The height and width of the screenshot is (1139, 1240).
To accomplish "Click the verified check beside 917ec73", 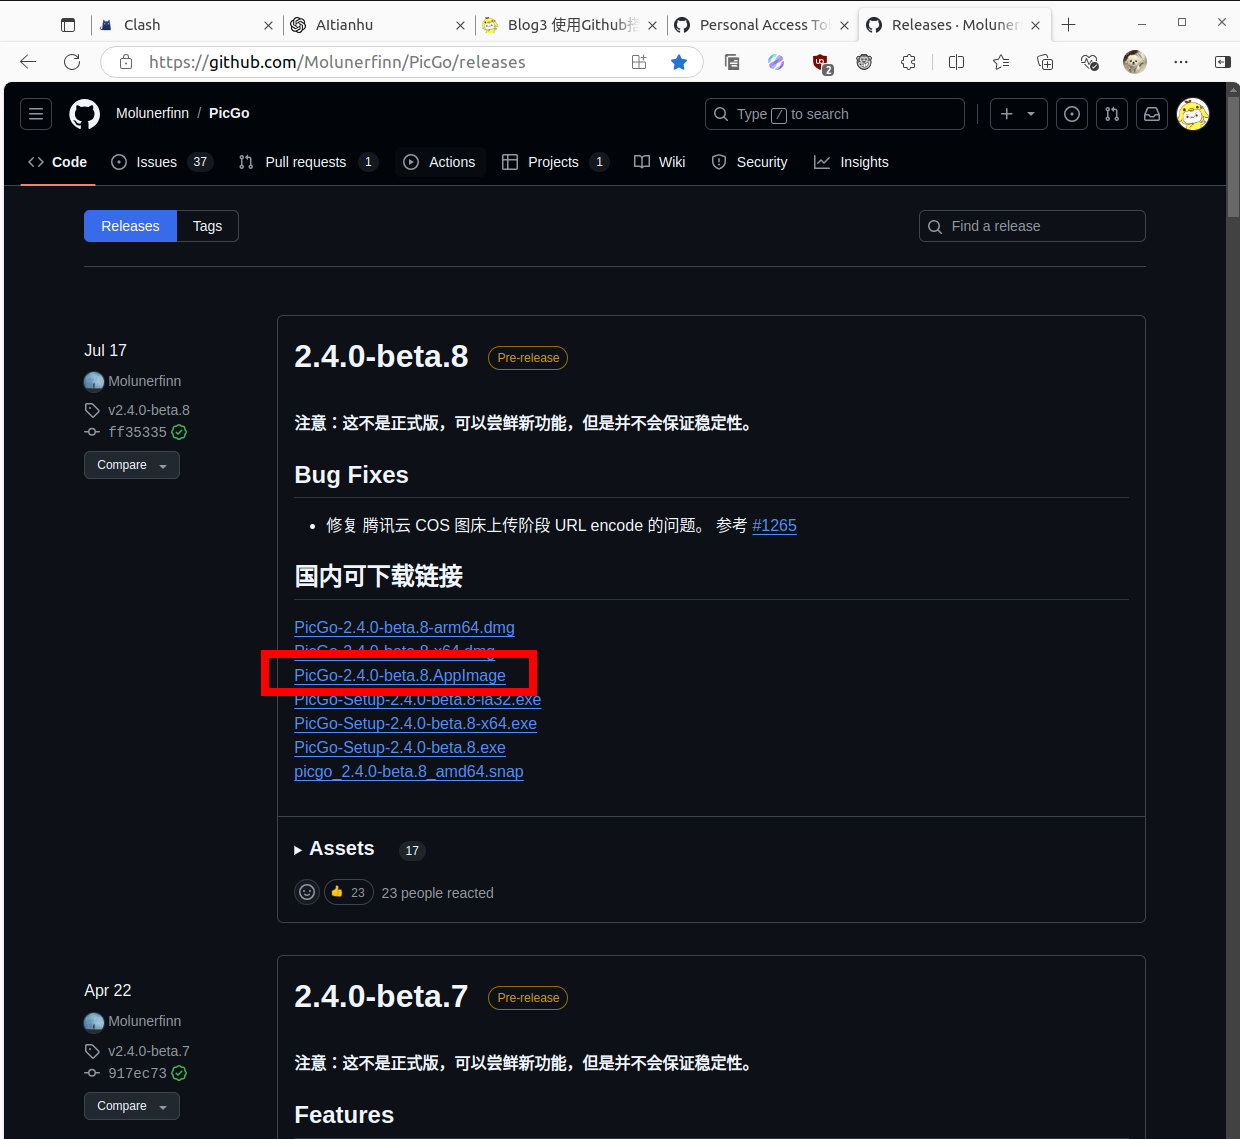I will [x=179, y=1073].
